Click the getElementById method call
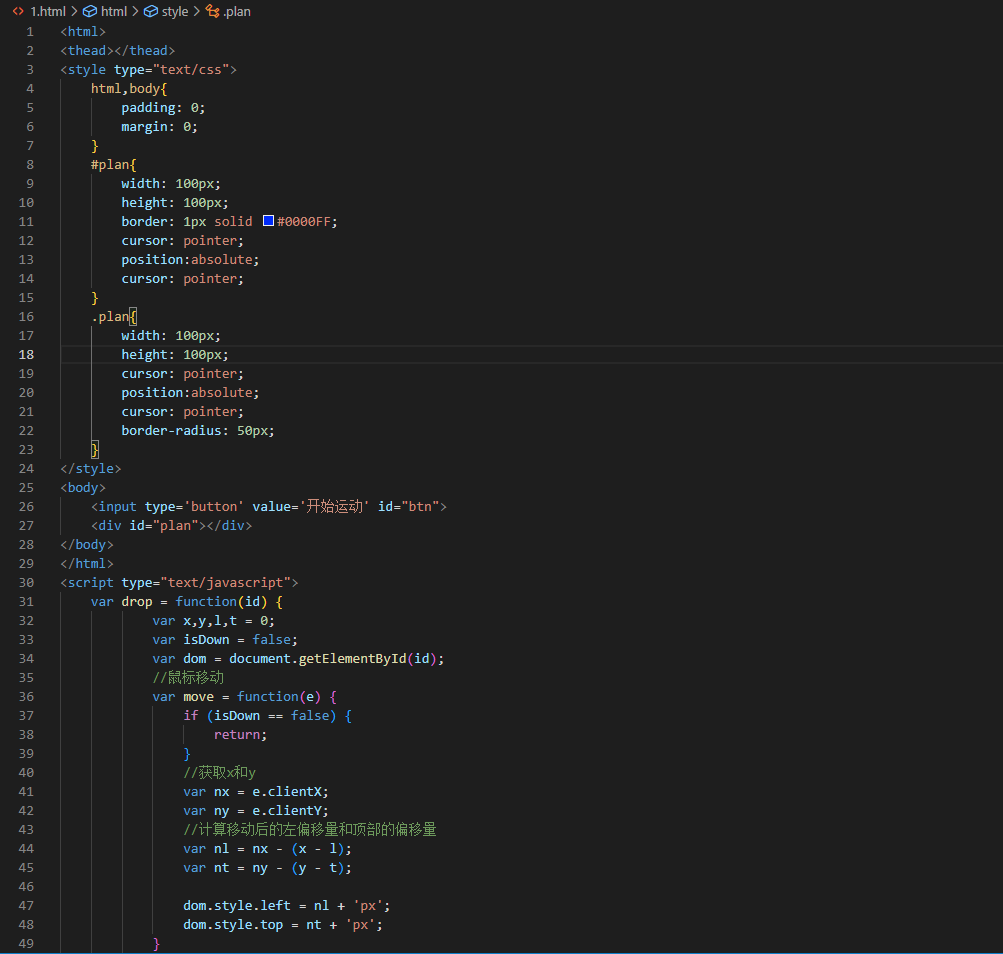Viewport: 1003px width, 954px height. tap(354, 658)
